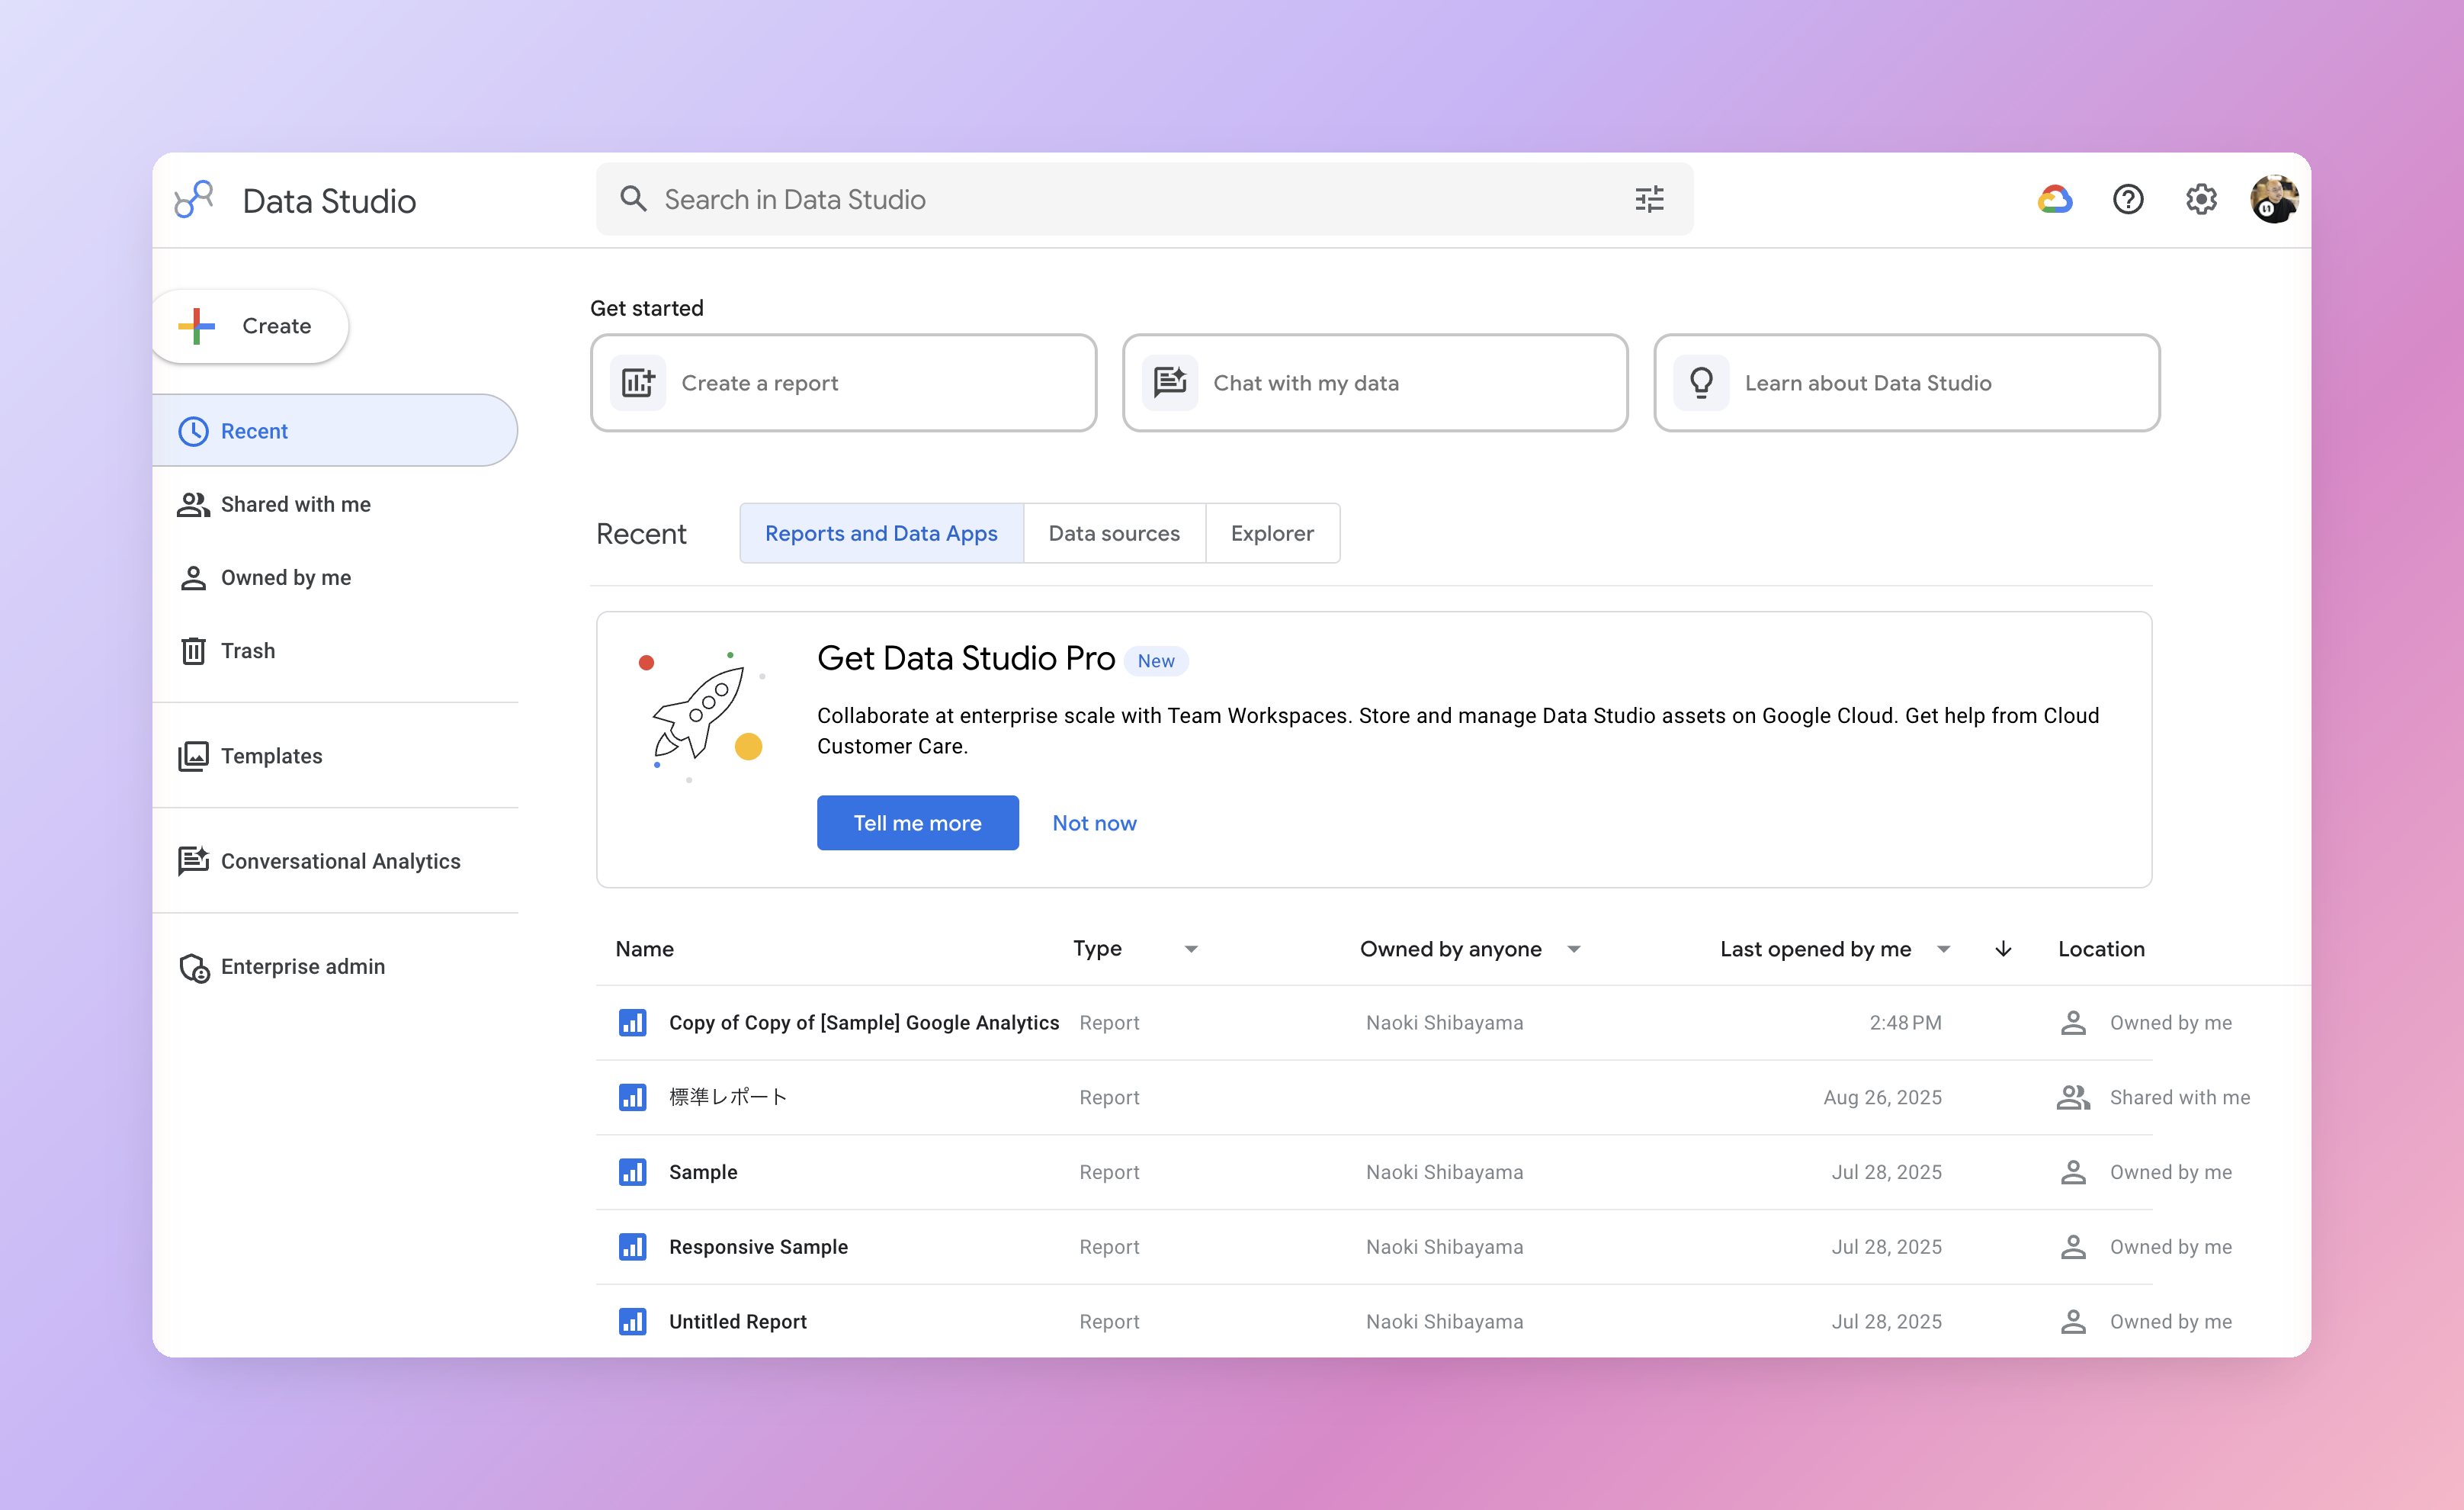Image resolution: width=2464 pixels, height=1510 pixels.
Task: Open Recent in the sidebar
Action: 334,431
